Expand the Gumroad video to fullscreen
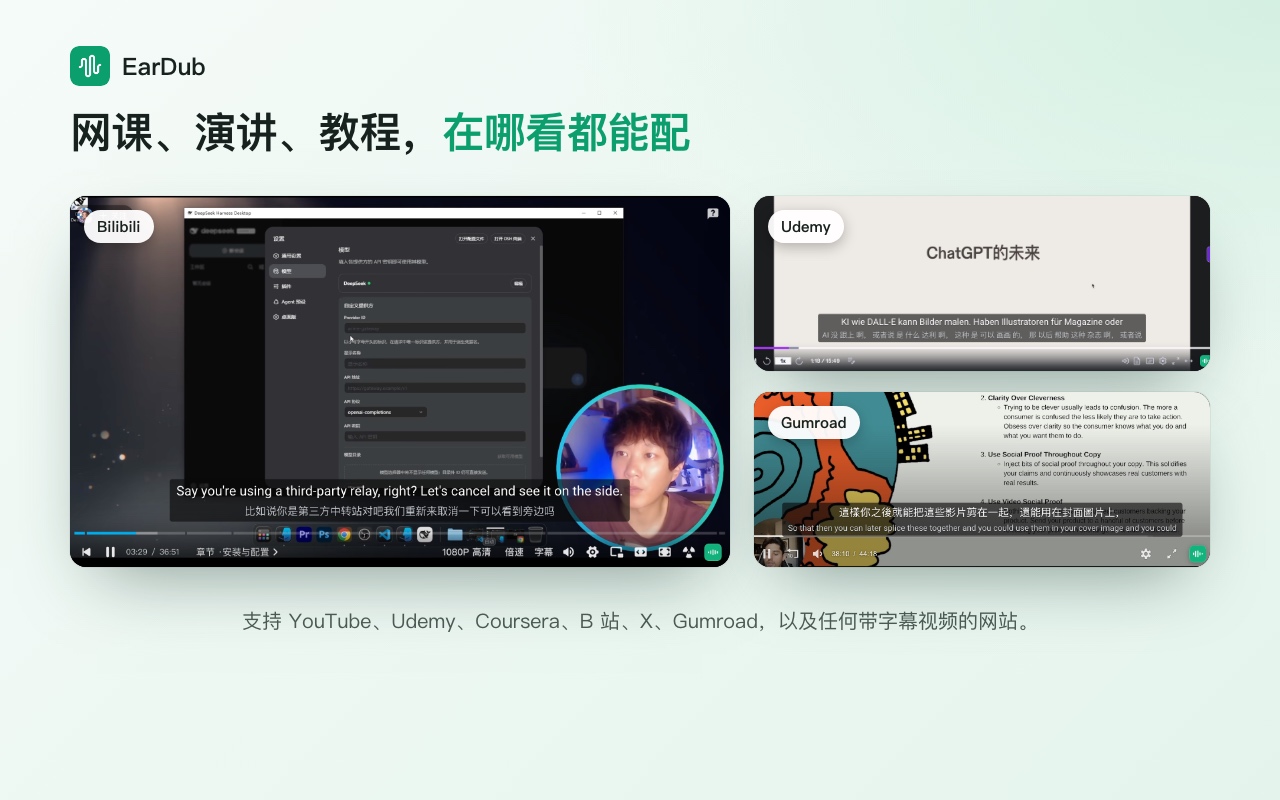Screen dimensions: 1280x800 tap(1171, 553)
